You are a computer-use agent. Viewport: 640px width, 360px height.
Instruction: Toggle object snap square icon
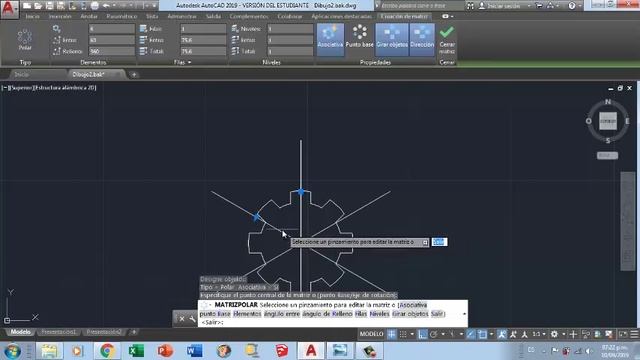[x=482, y=334]
